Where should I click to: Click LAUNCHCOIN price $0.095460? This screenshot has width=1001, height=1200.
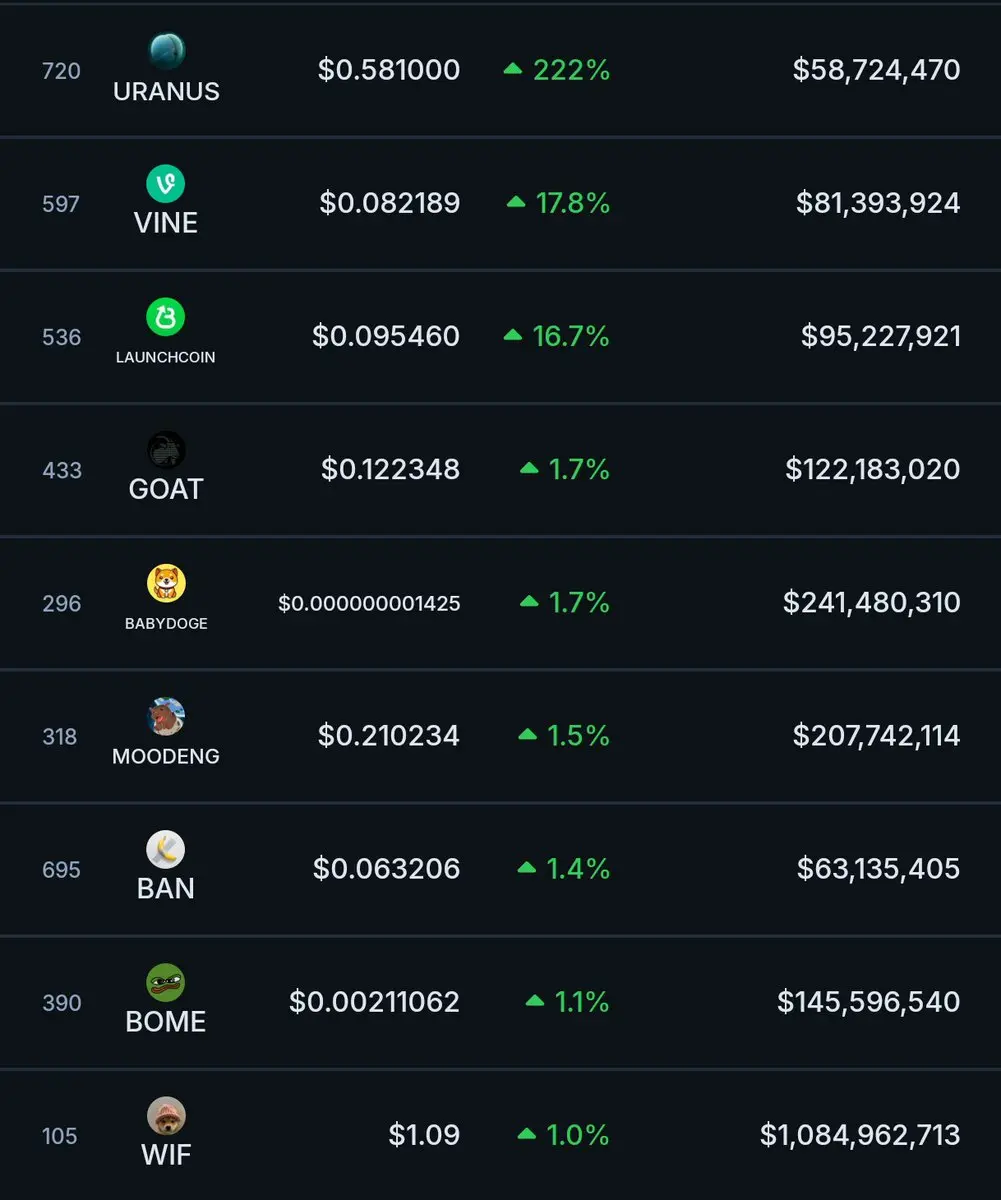point(386,336)
